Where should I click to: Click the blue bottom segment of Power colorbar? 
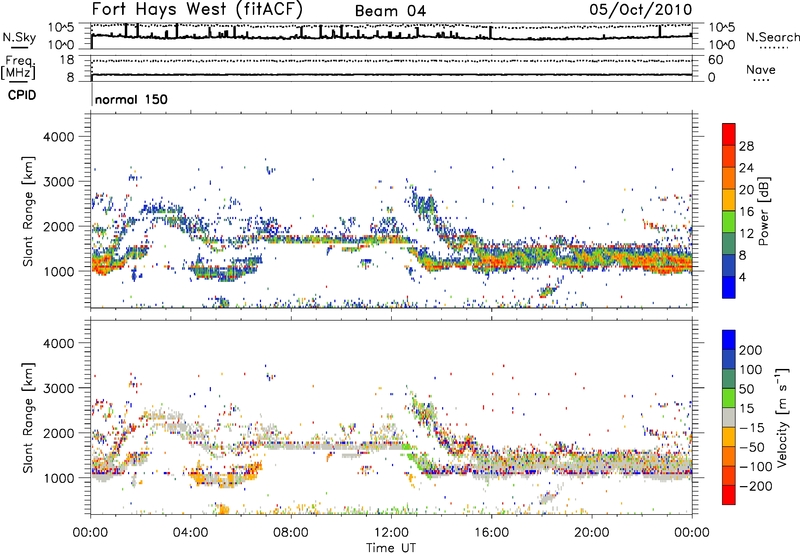(729, 287)
